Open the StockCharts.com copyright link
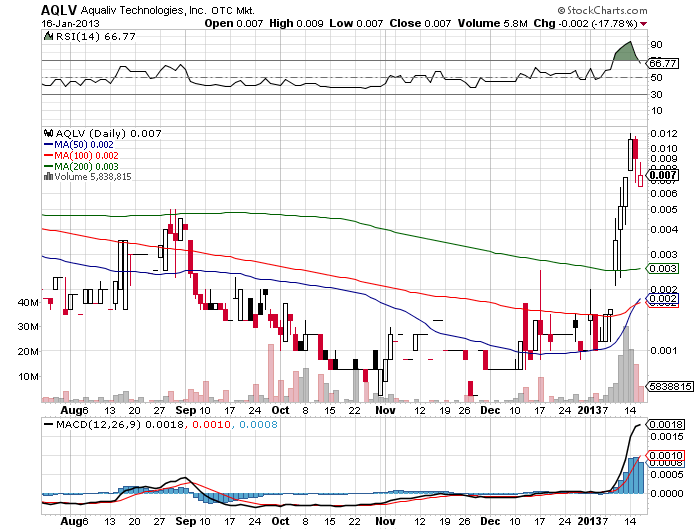This screenshot has width=700, height=530. (602, 10)
